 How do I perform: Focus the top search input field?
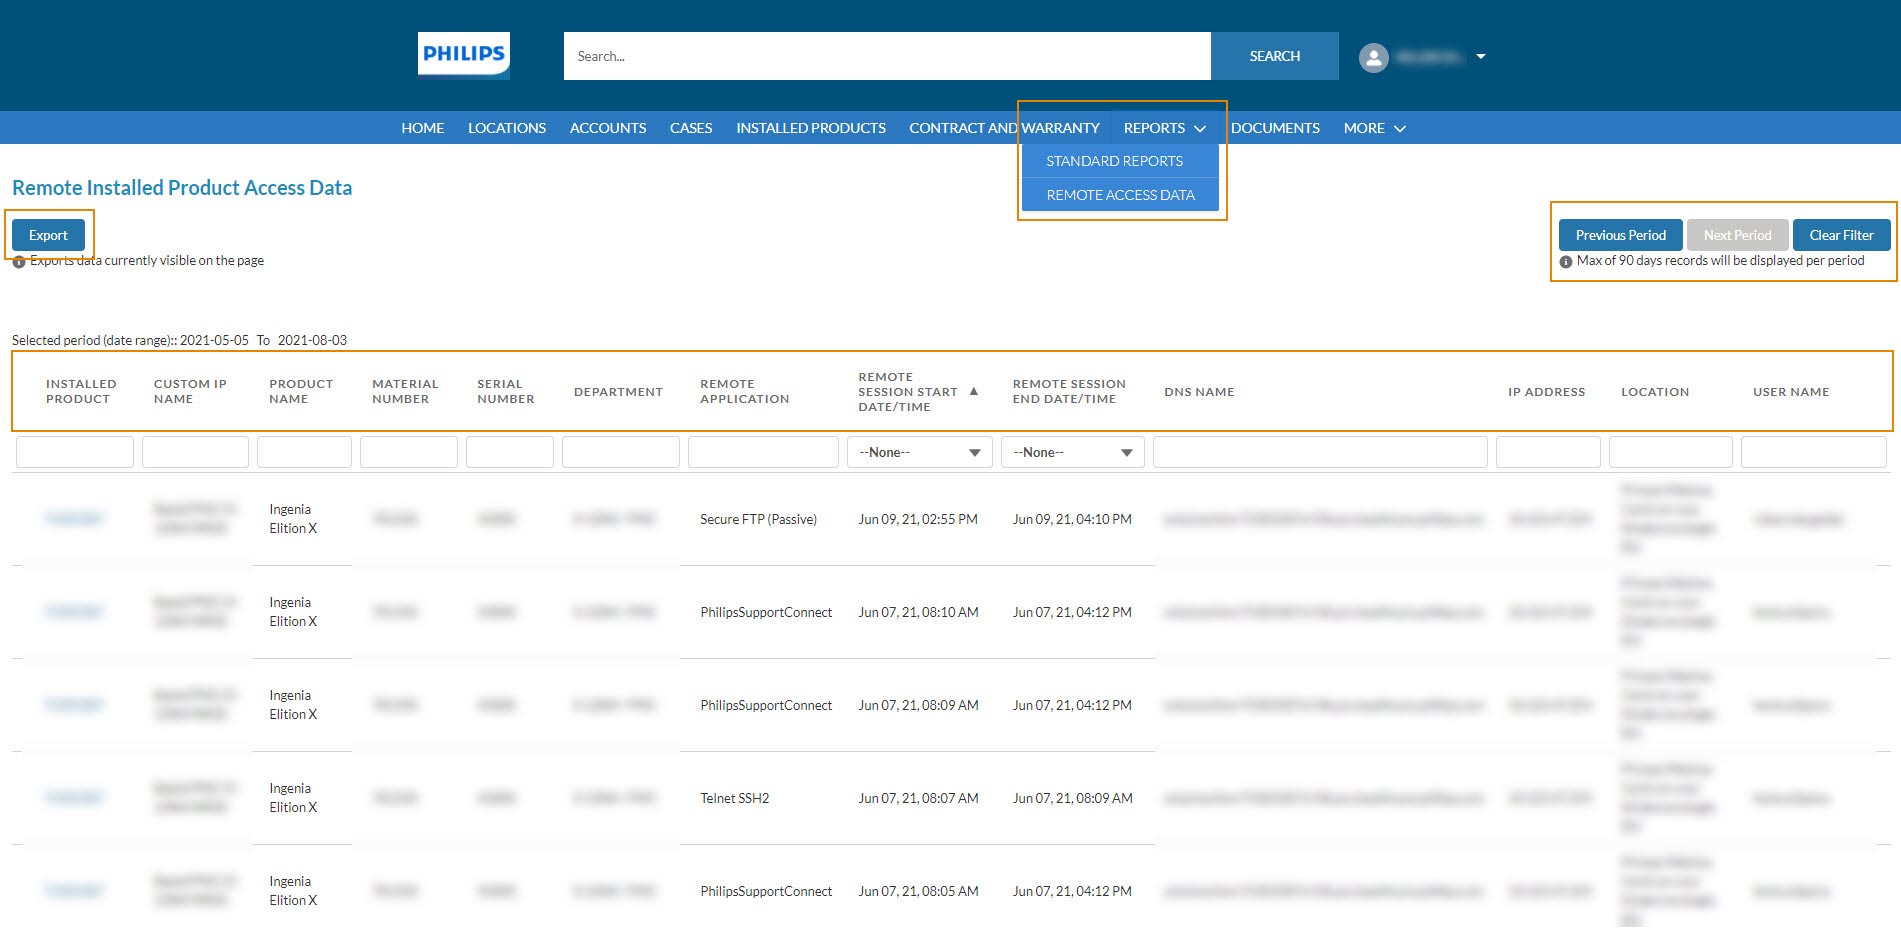(886, 56)
